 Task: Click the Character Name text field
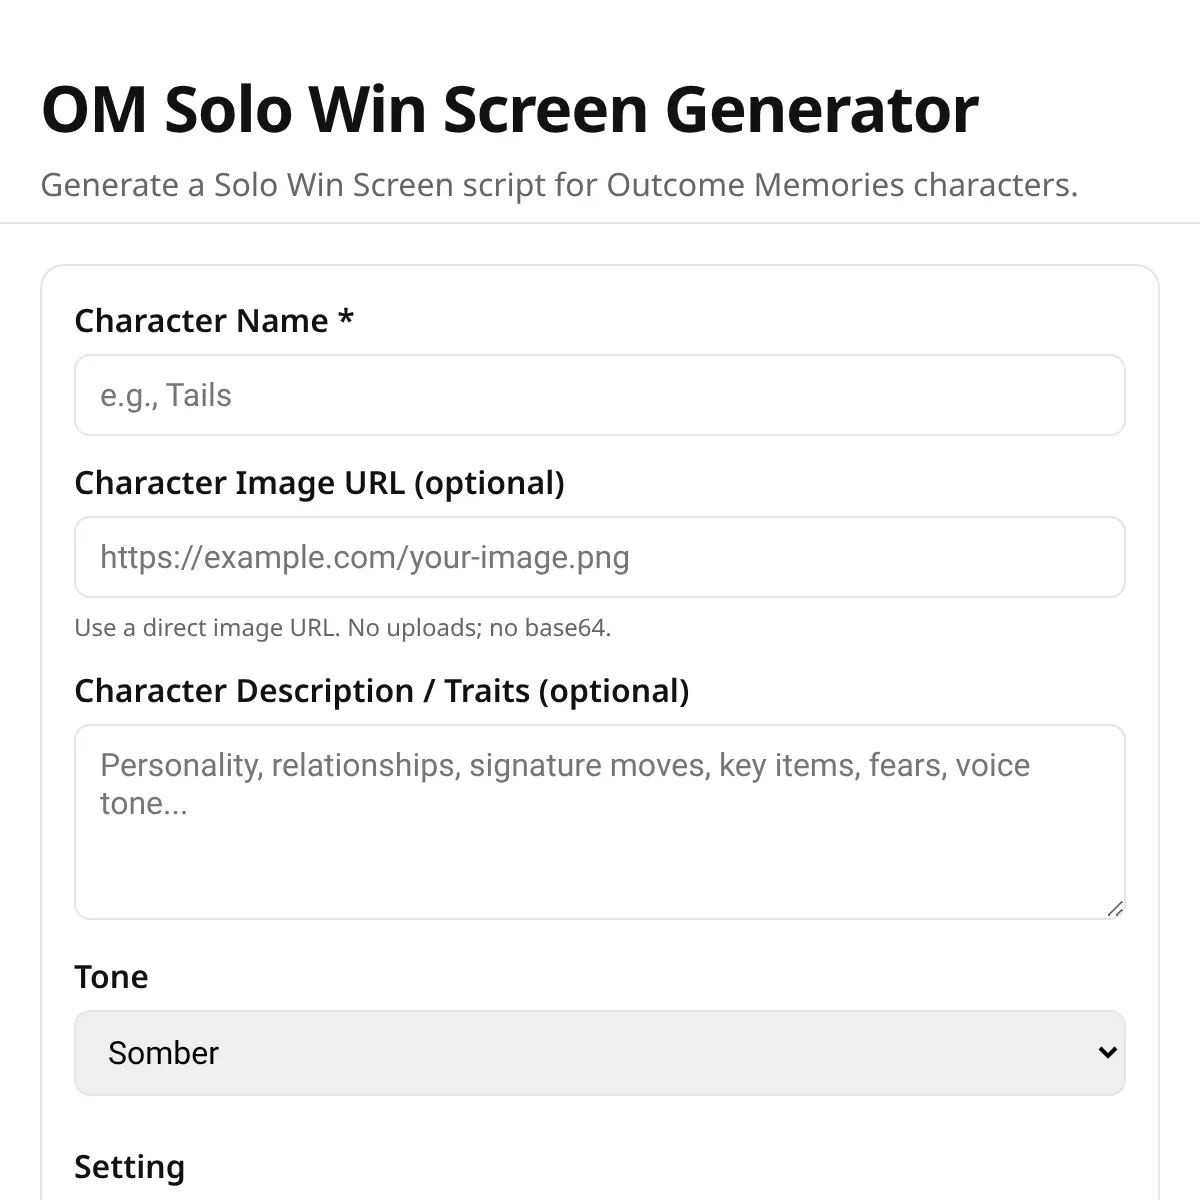tap(600, 395)
